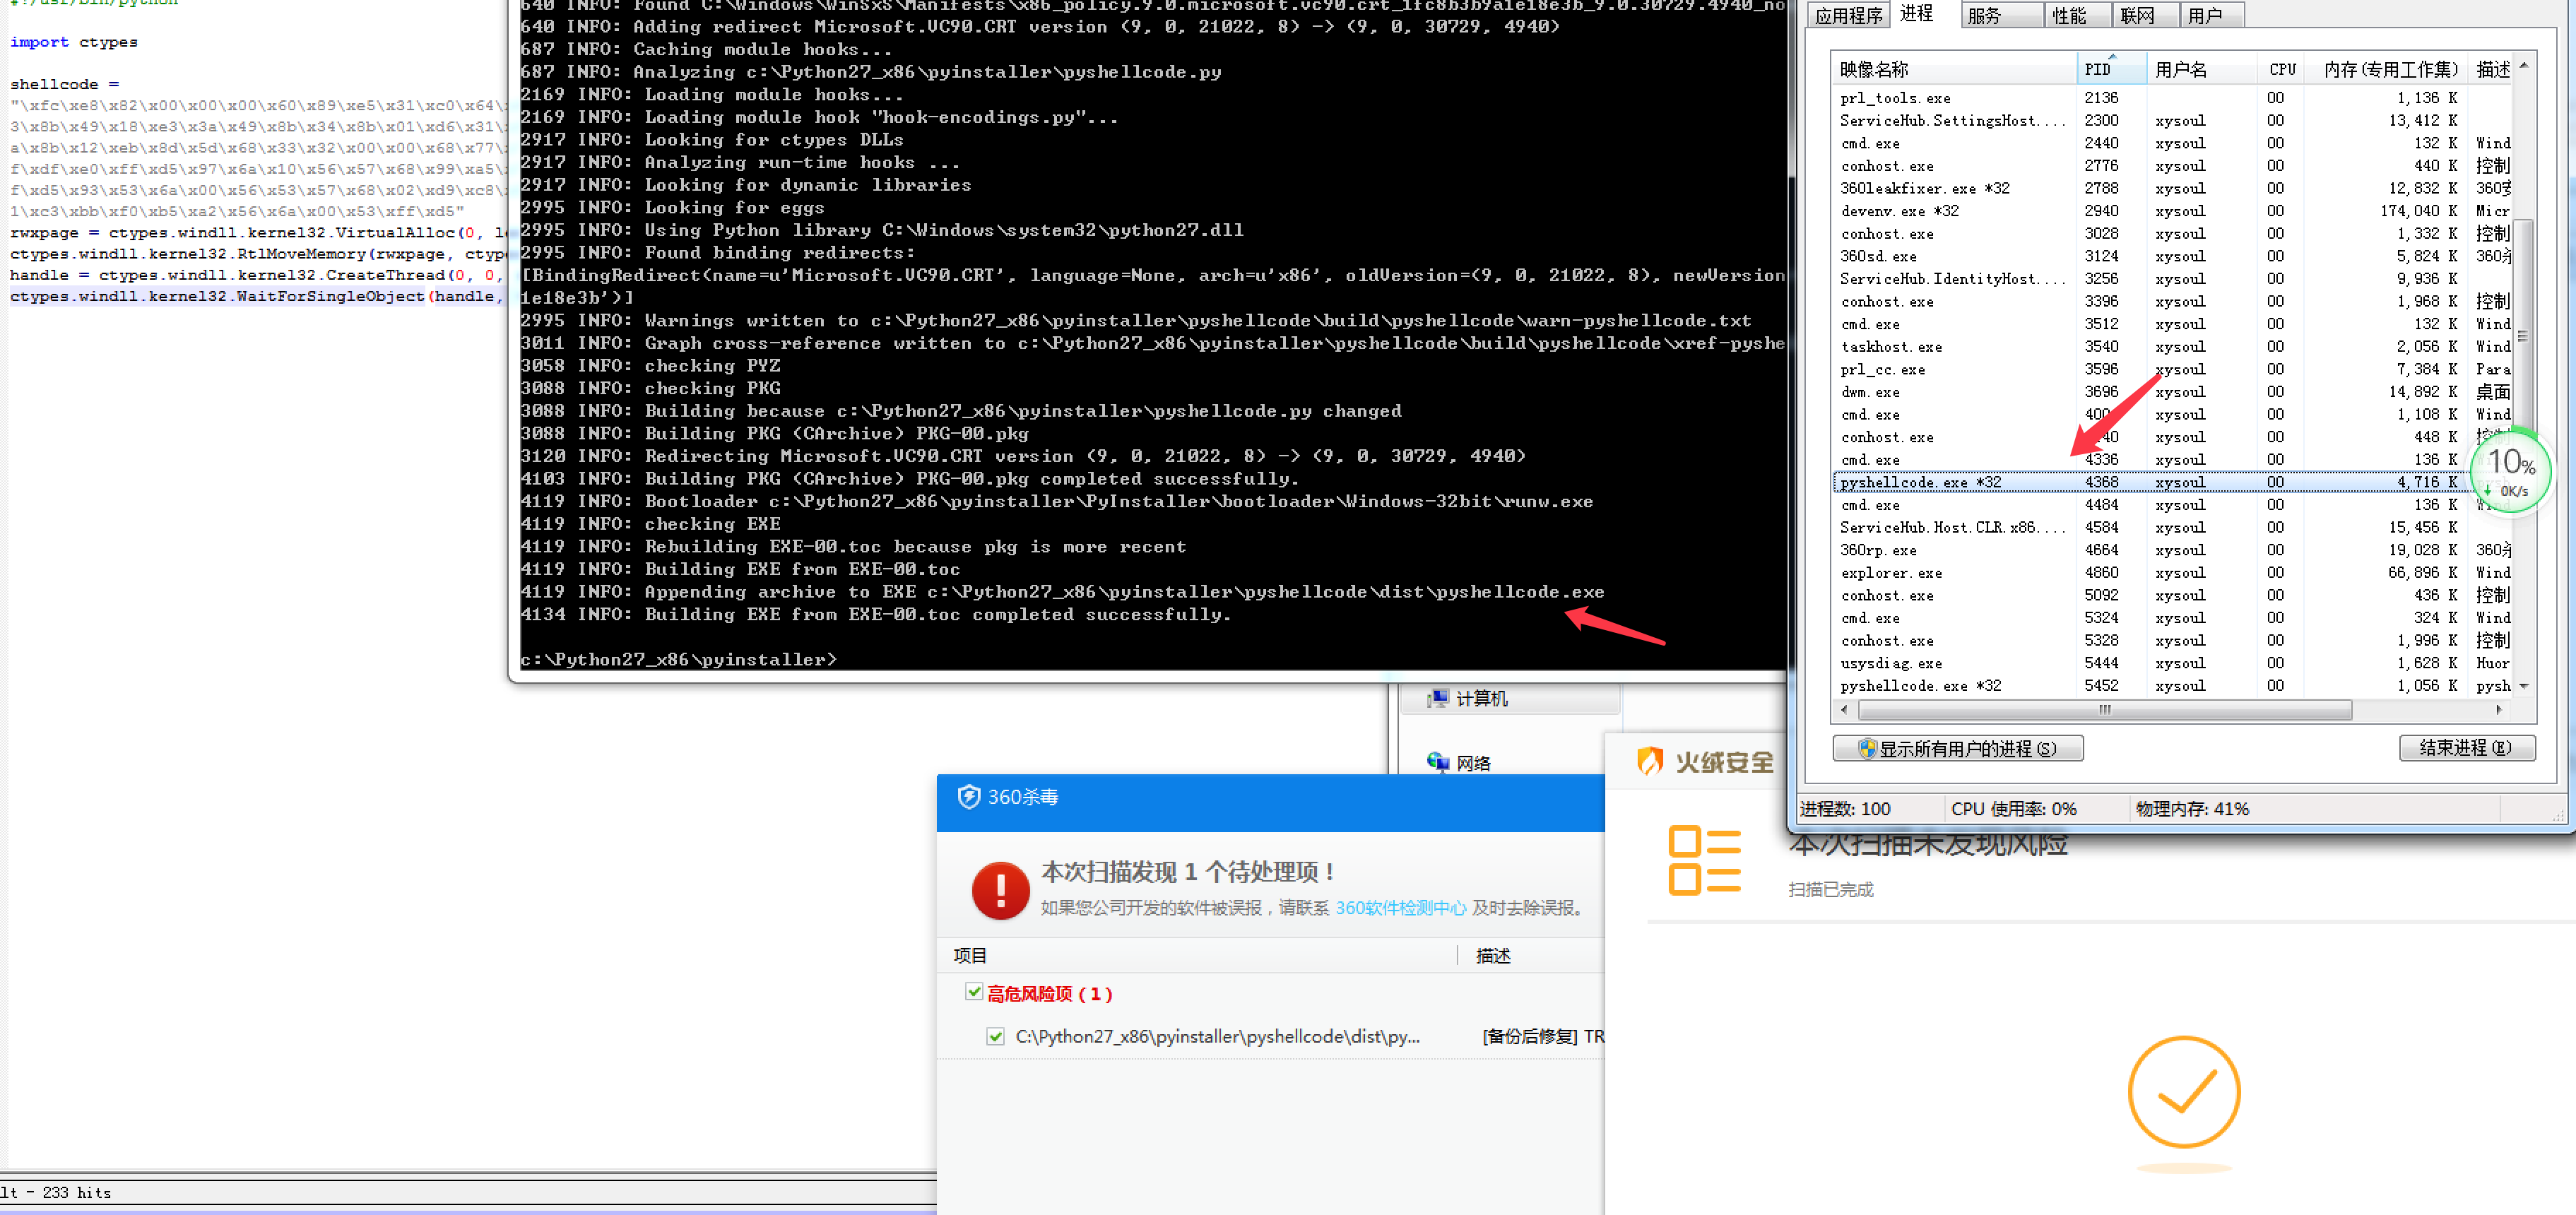Select the 计算机 icon in Explorer sidebar

pos(1437,698)
